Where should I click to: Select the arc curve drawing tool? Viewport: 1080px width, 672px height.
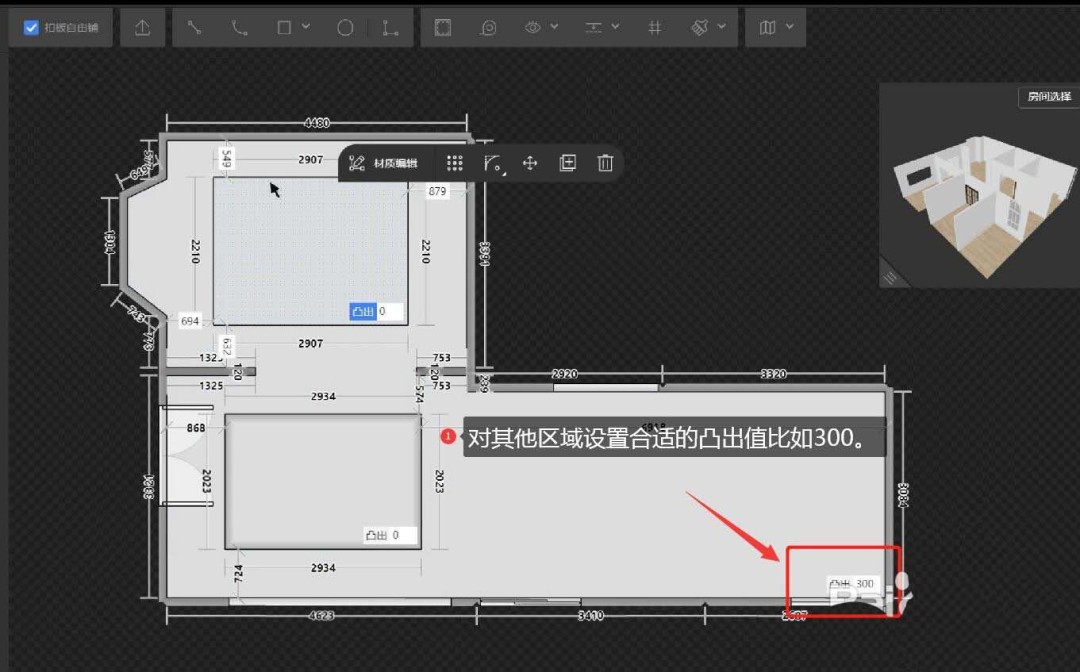click(240, 28)
